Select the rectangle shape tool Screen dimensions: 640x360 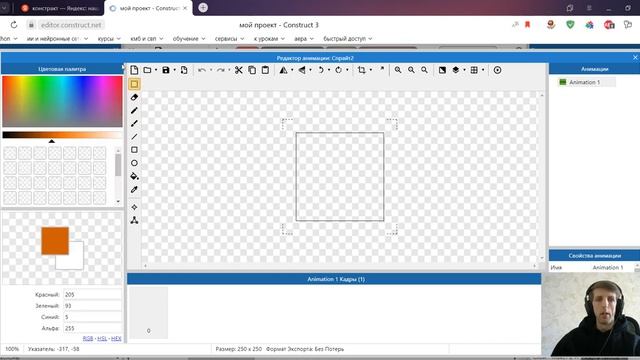tap(134, 150)
